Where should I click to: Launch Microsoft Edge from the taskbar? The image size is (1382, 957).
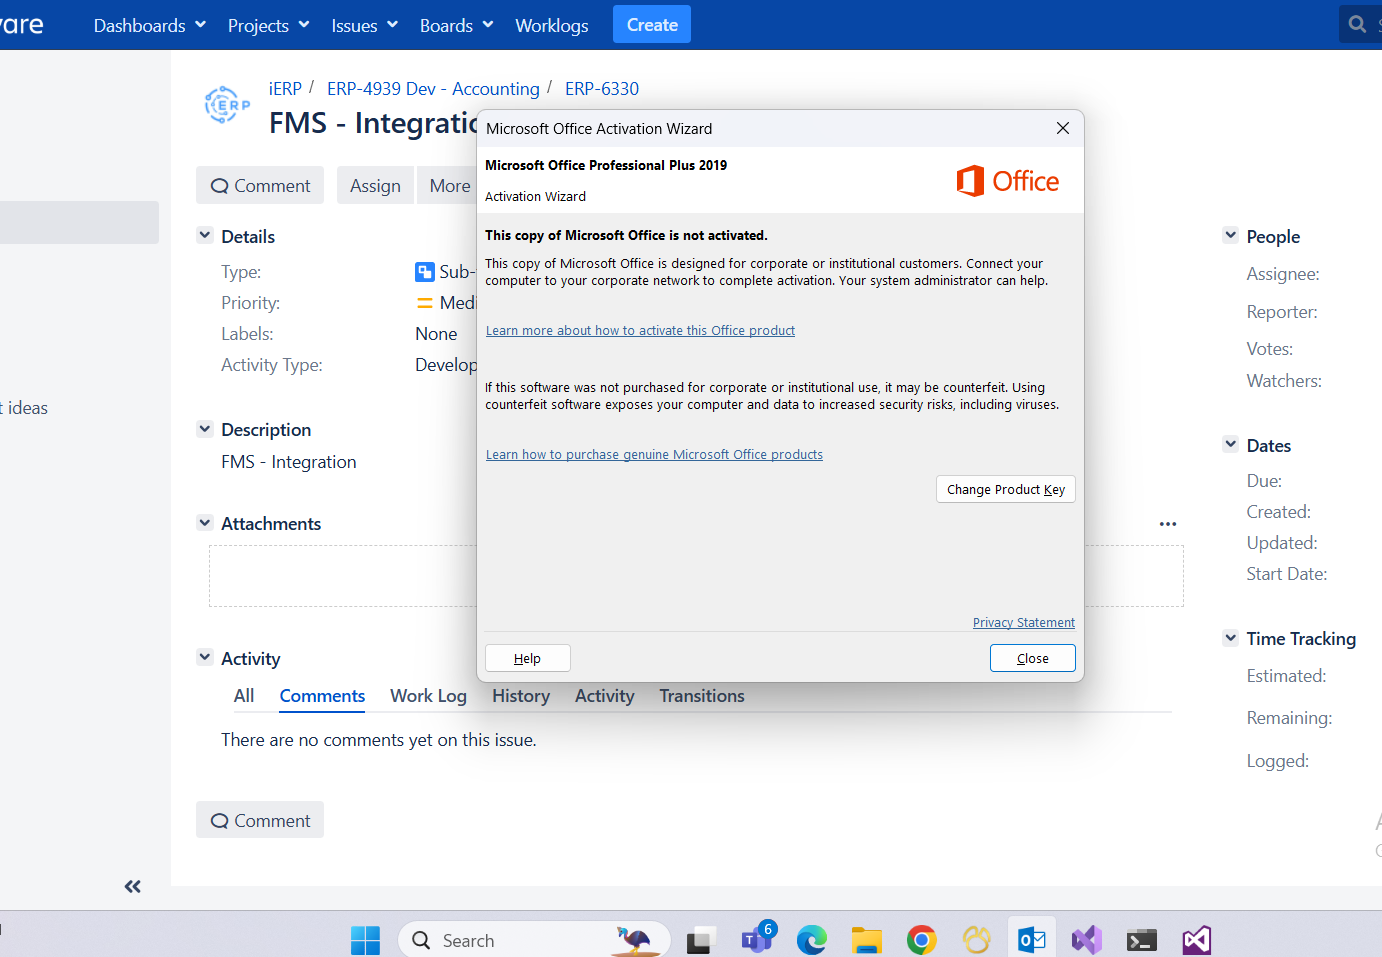click(x=811, y=940)
